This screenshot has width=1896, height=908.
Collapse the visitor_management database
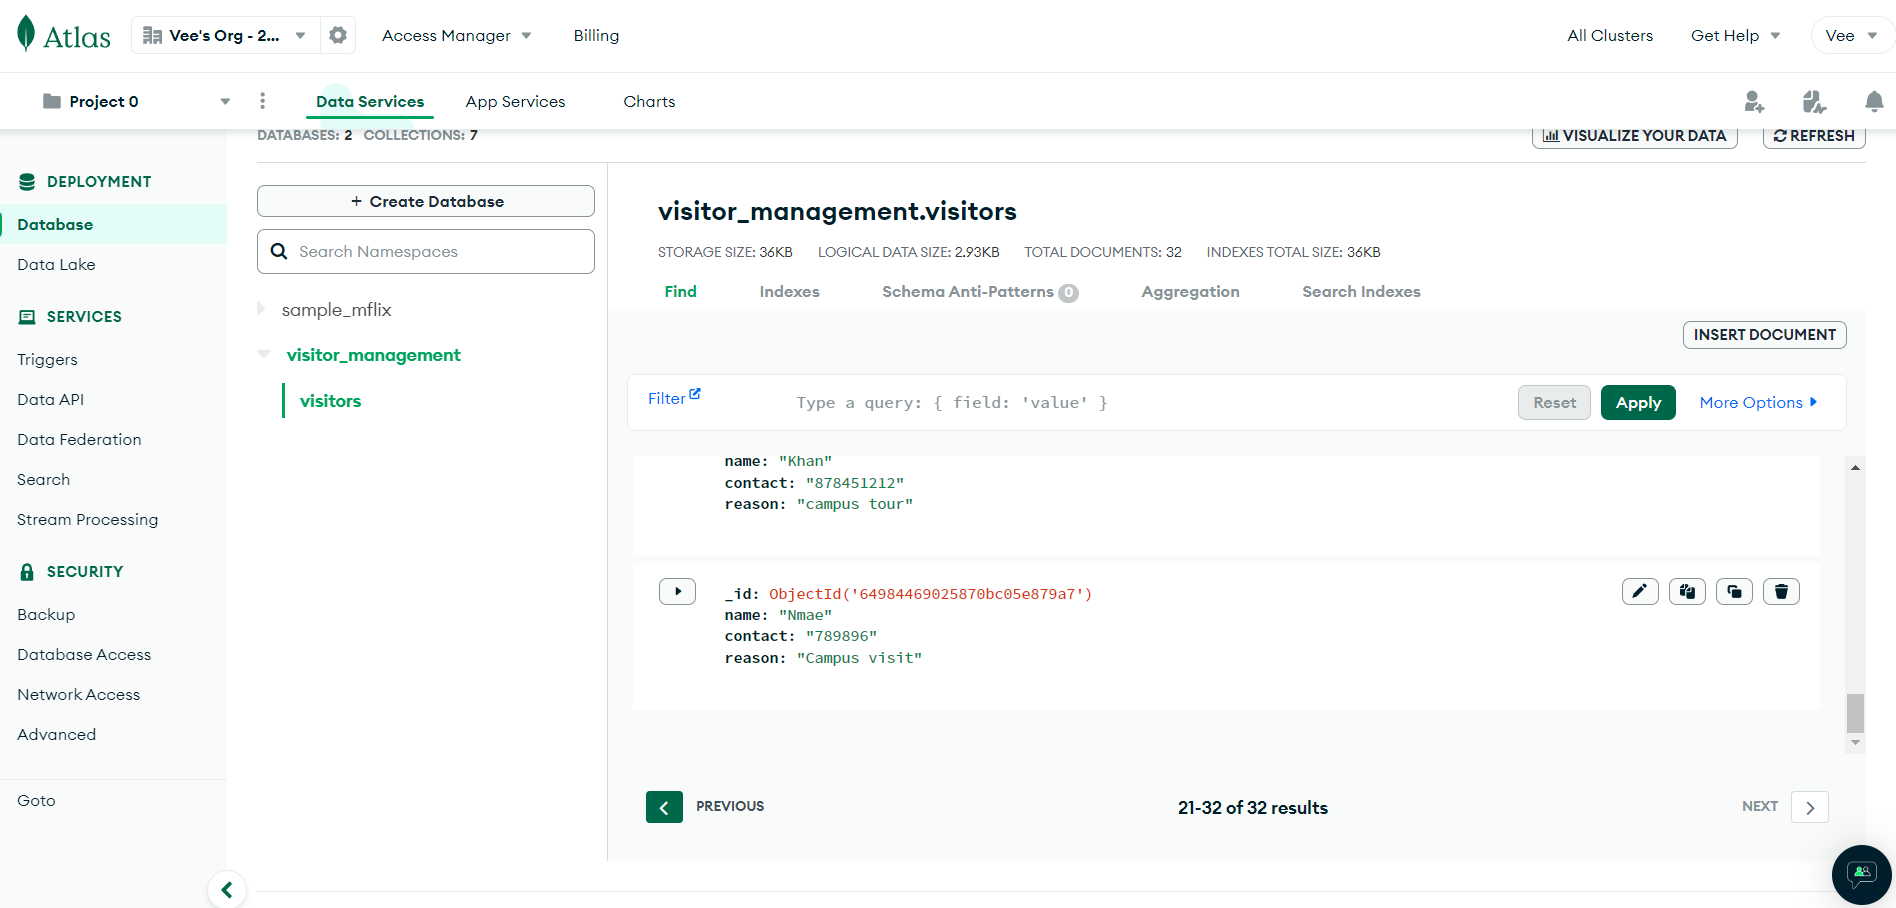[x=264, y=354]
